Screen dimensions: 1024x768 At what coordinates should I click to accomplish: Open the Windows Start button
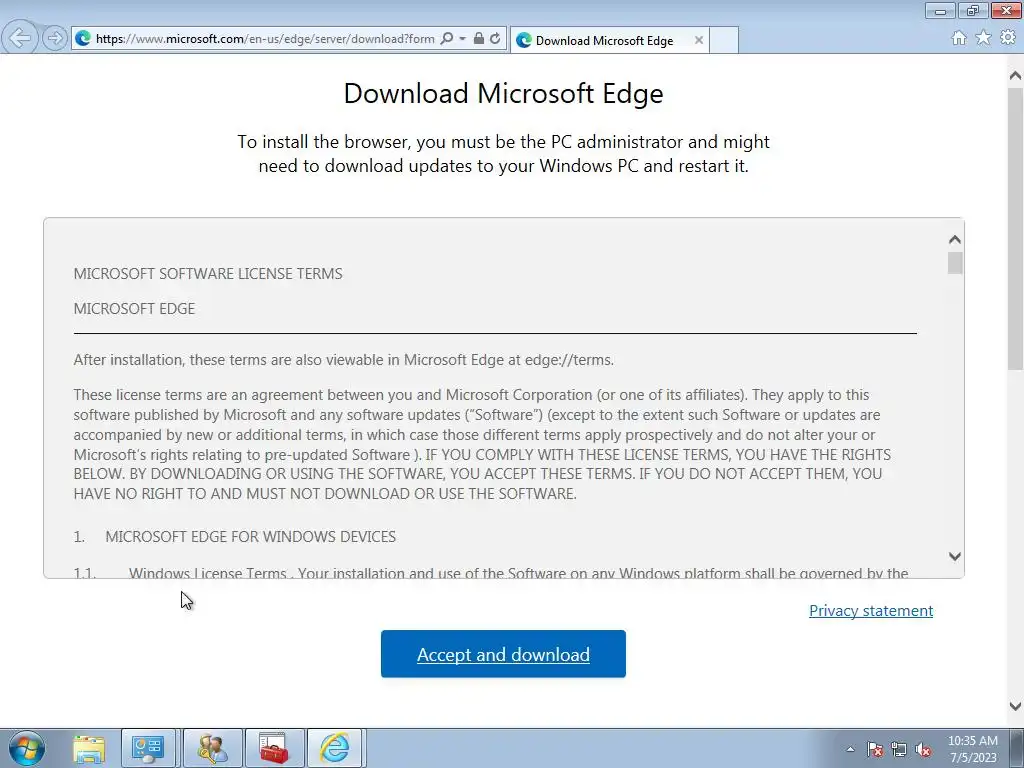(27, 748)
